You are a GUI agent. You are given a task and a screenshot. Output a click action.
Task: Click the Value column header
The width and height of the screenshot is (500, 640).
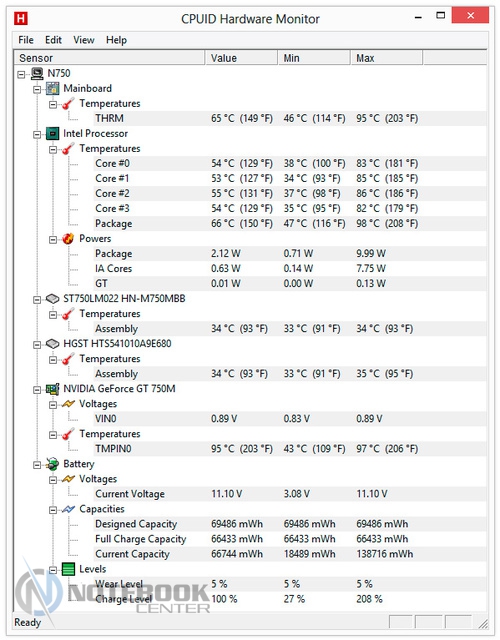click(x=241, y=58)
